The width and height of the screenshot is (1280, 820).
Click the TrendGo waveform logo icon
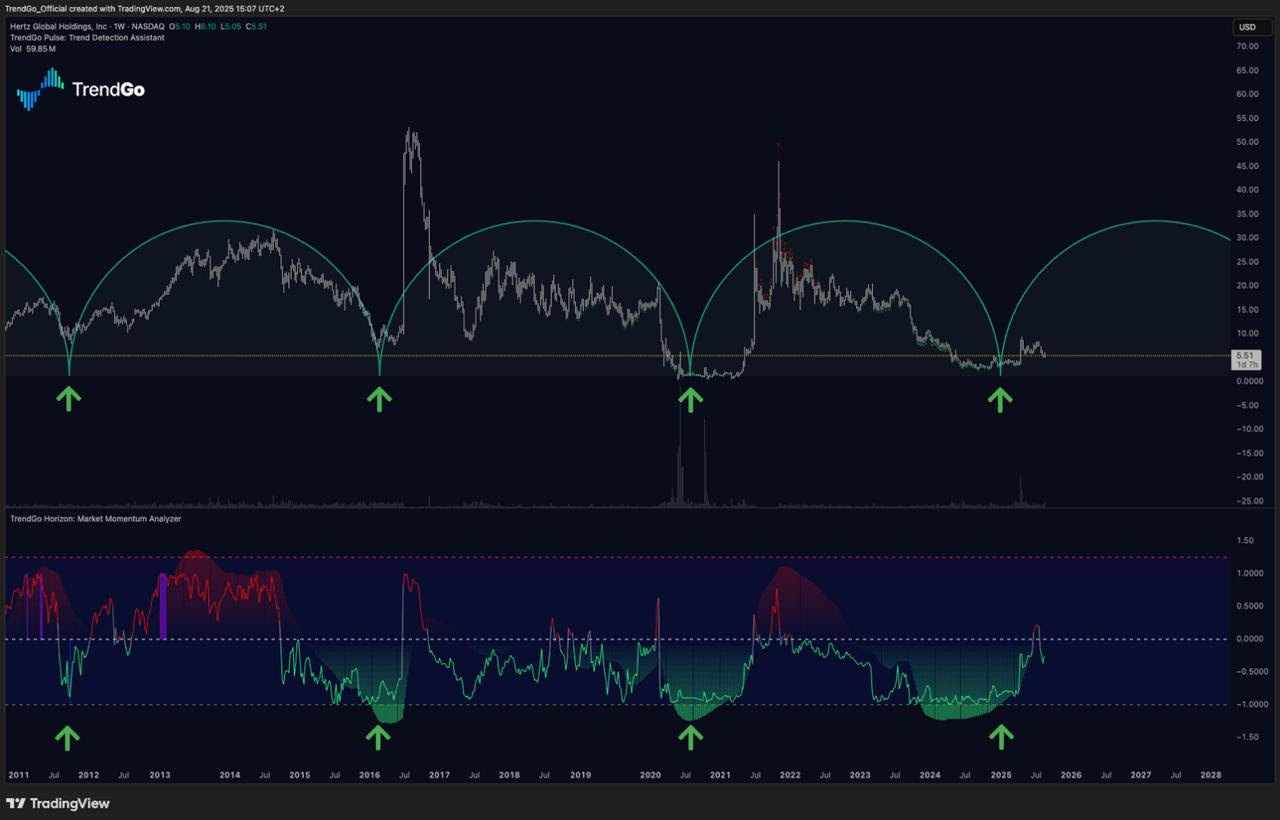click(x=40, y=88)
